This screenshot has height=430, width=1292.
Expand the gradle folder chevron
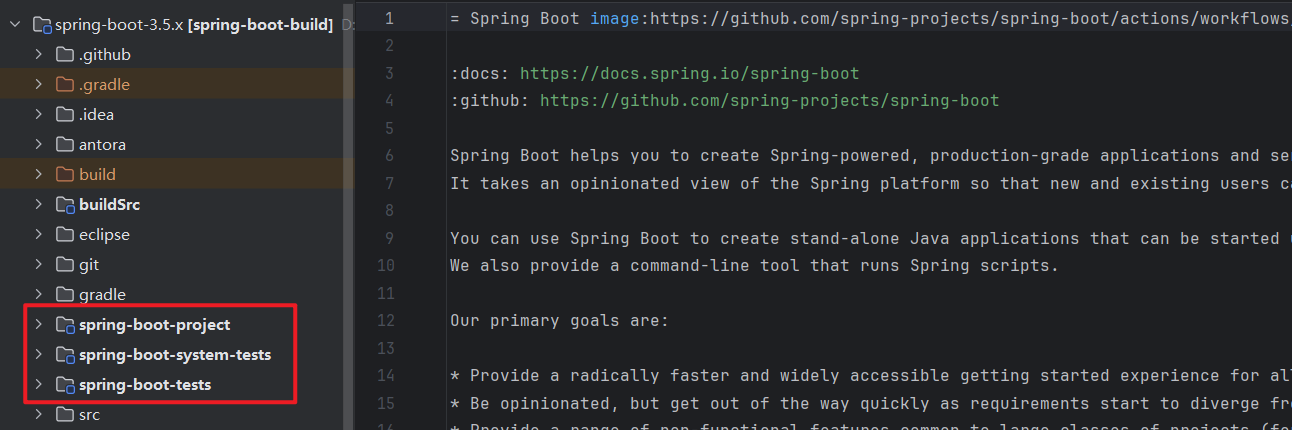[38, 294]
